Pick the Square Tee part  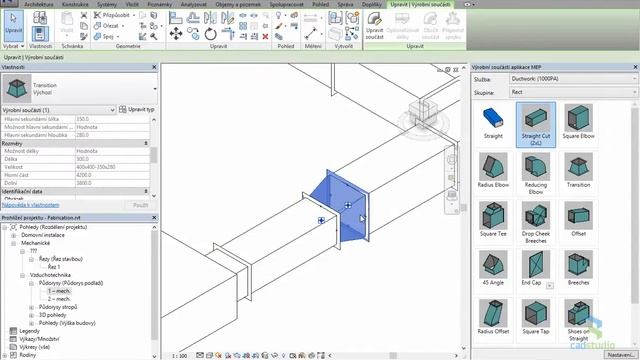coord(493,220)
